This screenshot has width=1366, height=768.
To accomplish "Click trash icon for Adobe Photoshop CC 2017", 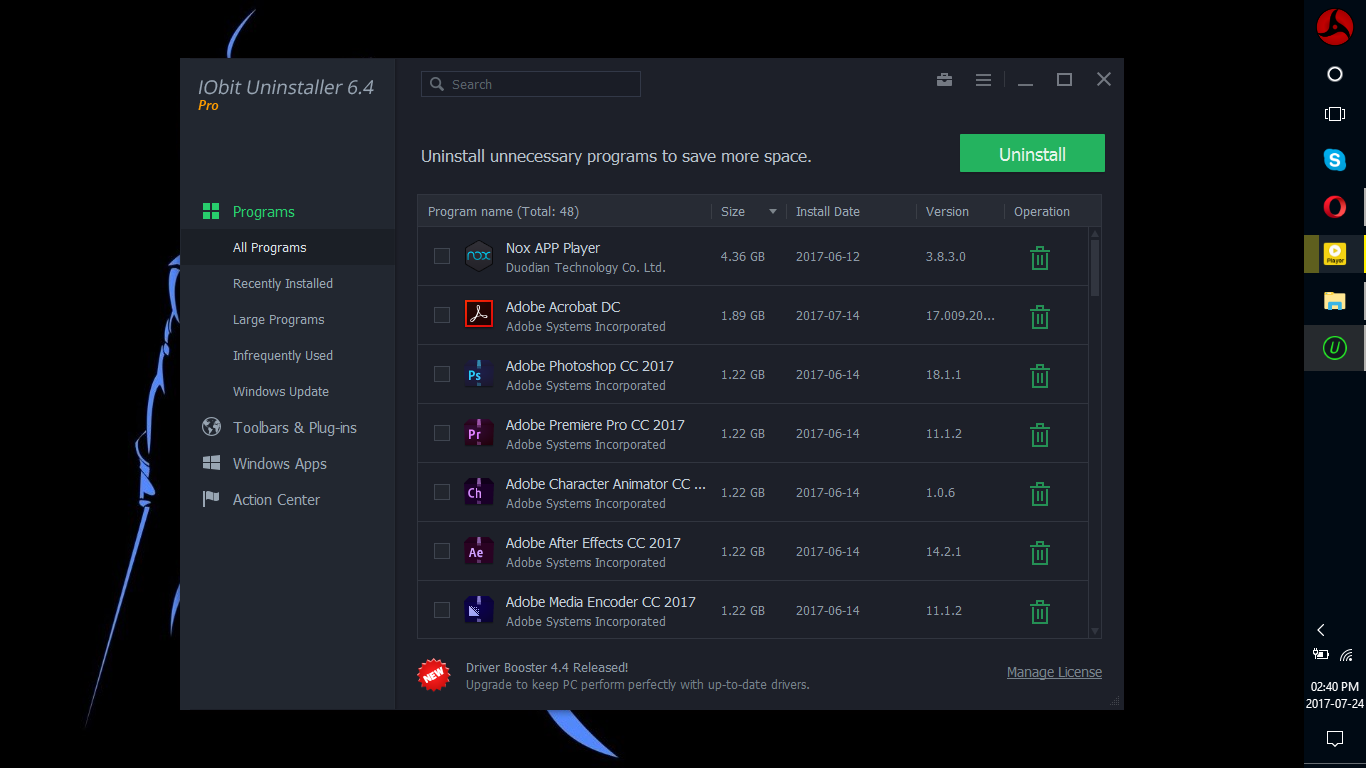I will 1040,376.
